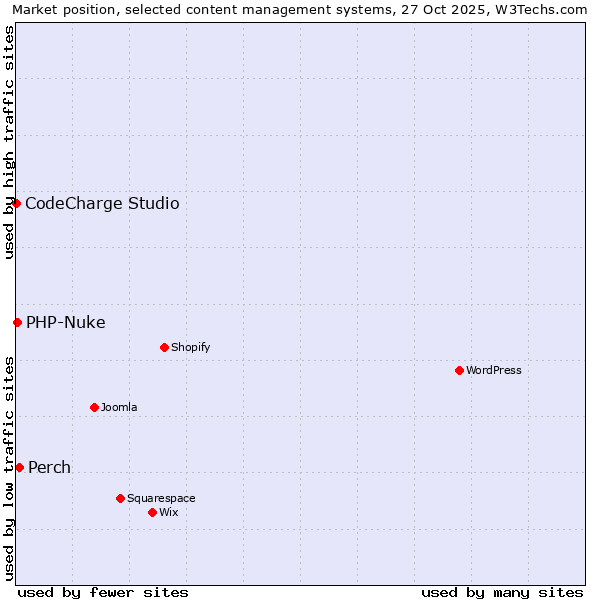Click the CodeCharge Studio text label
600x600 pixels.
(x=102, y=204)
